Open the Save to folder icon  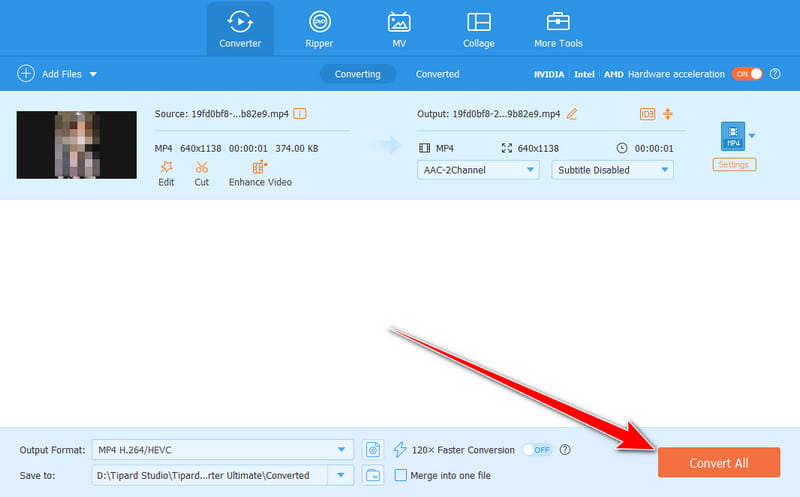click(x=373, y=475)
